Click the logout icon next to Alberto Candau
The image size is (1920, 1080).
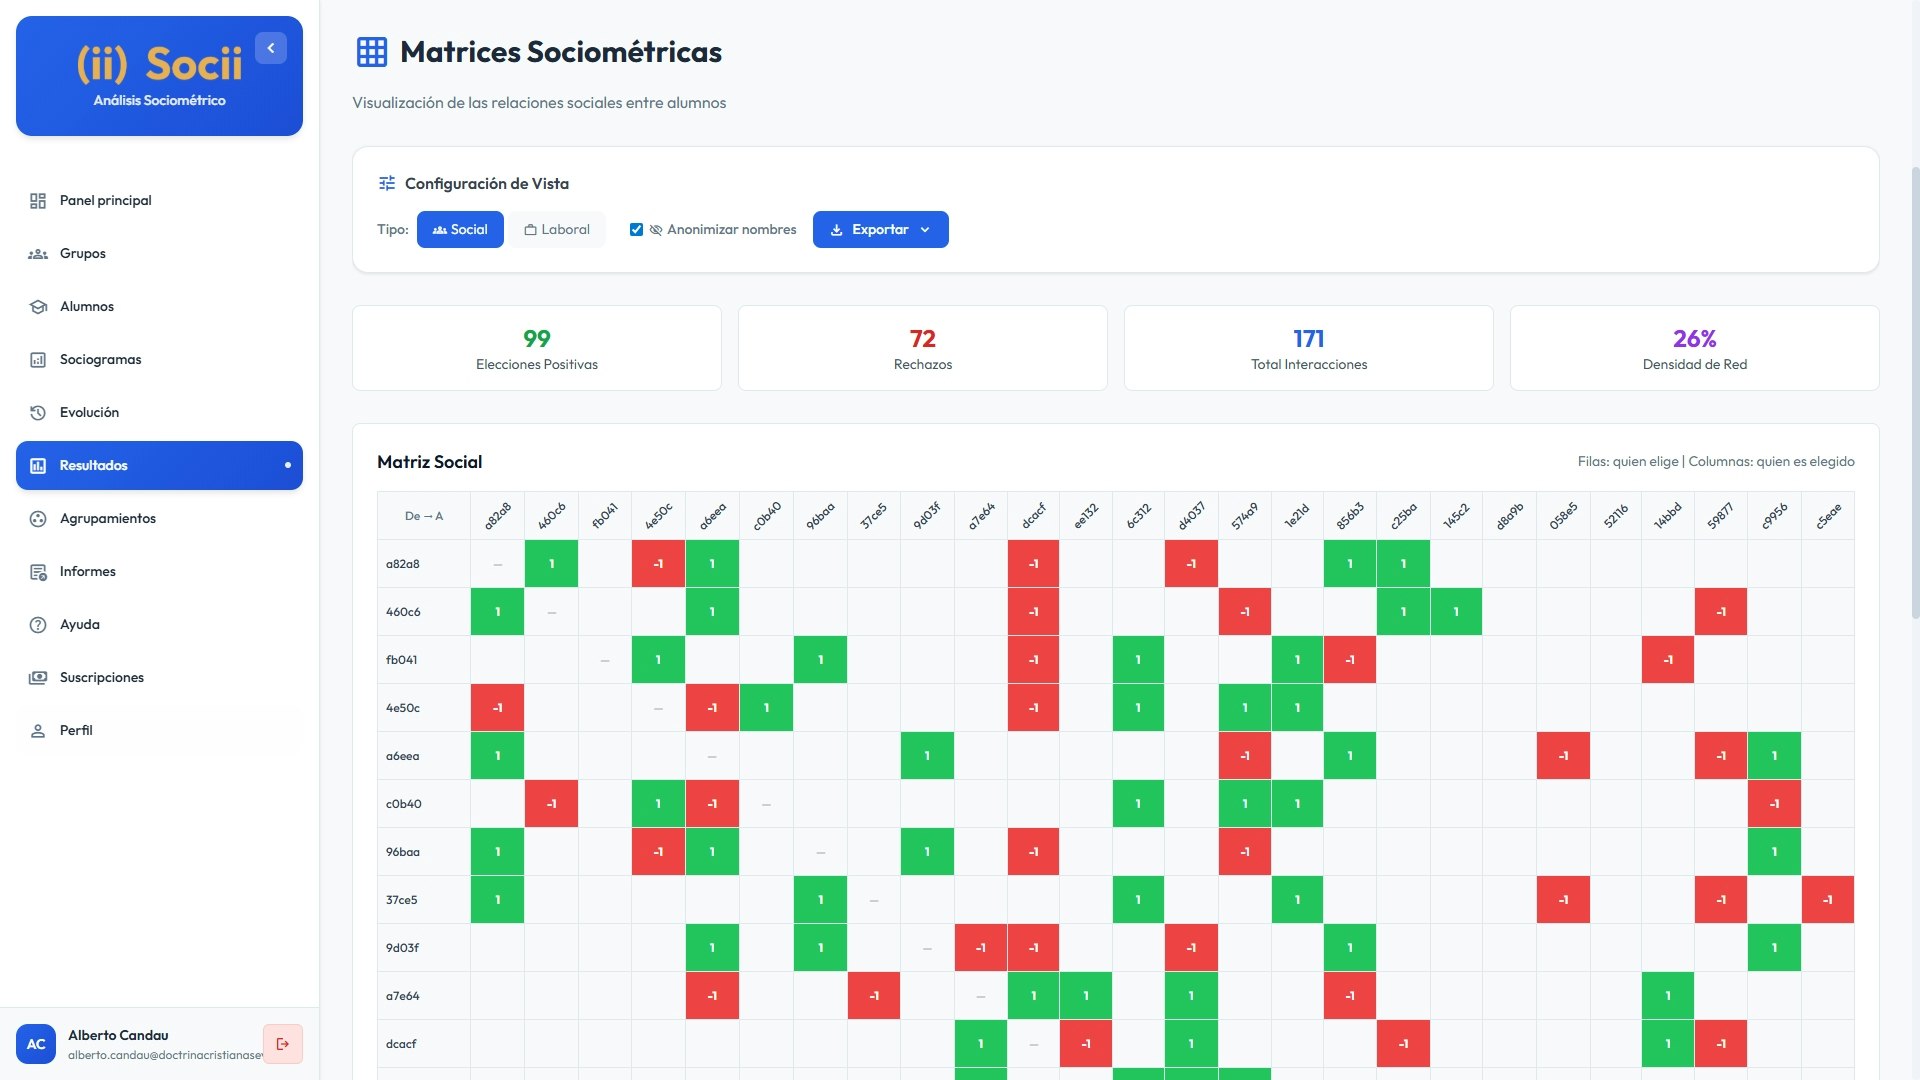point(283,1043)
